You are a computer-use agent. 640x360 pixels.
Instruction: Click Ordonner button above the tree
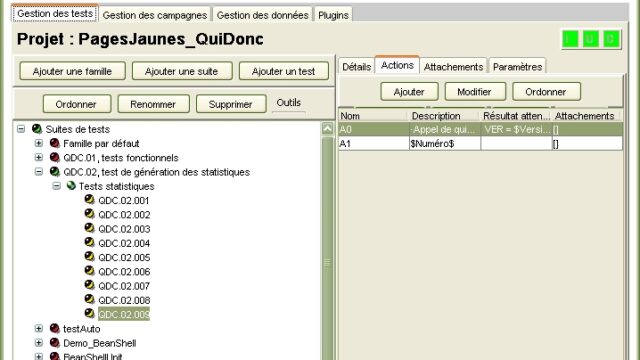tap(76, 104)
